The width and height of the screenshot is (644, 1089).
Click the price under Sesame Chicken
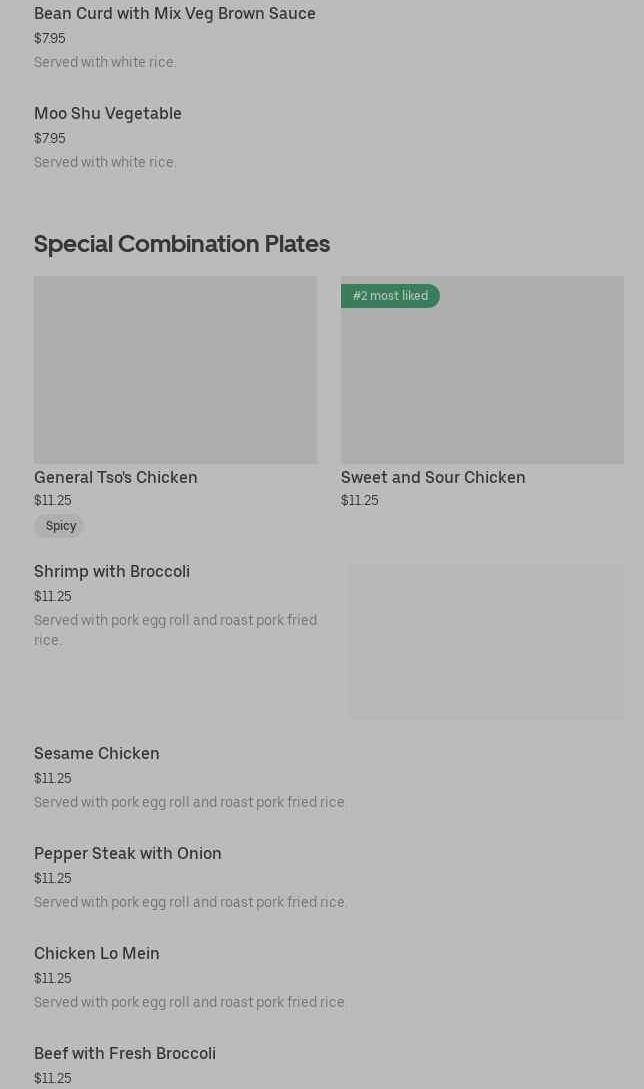53,779
